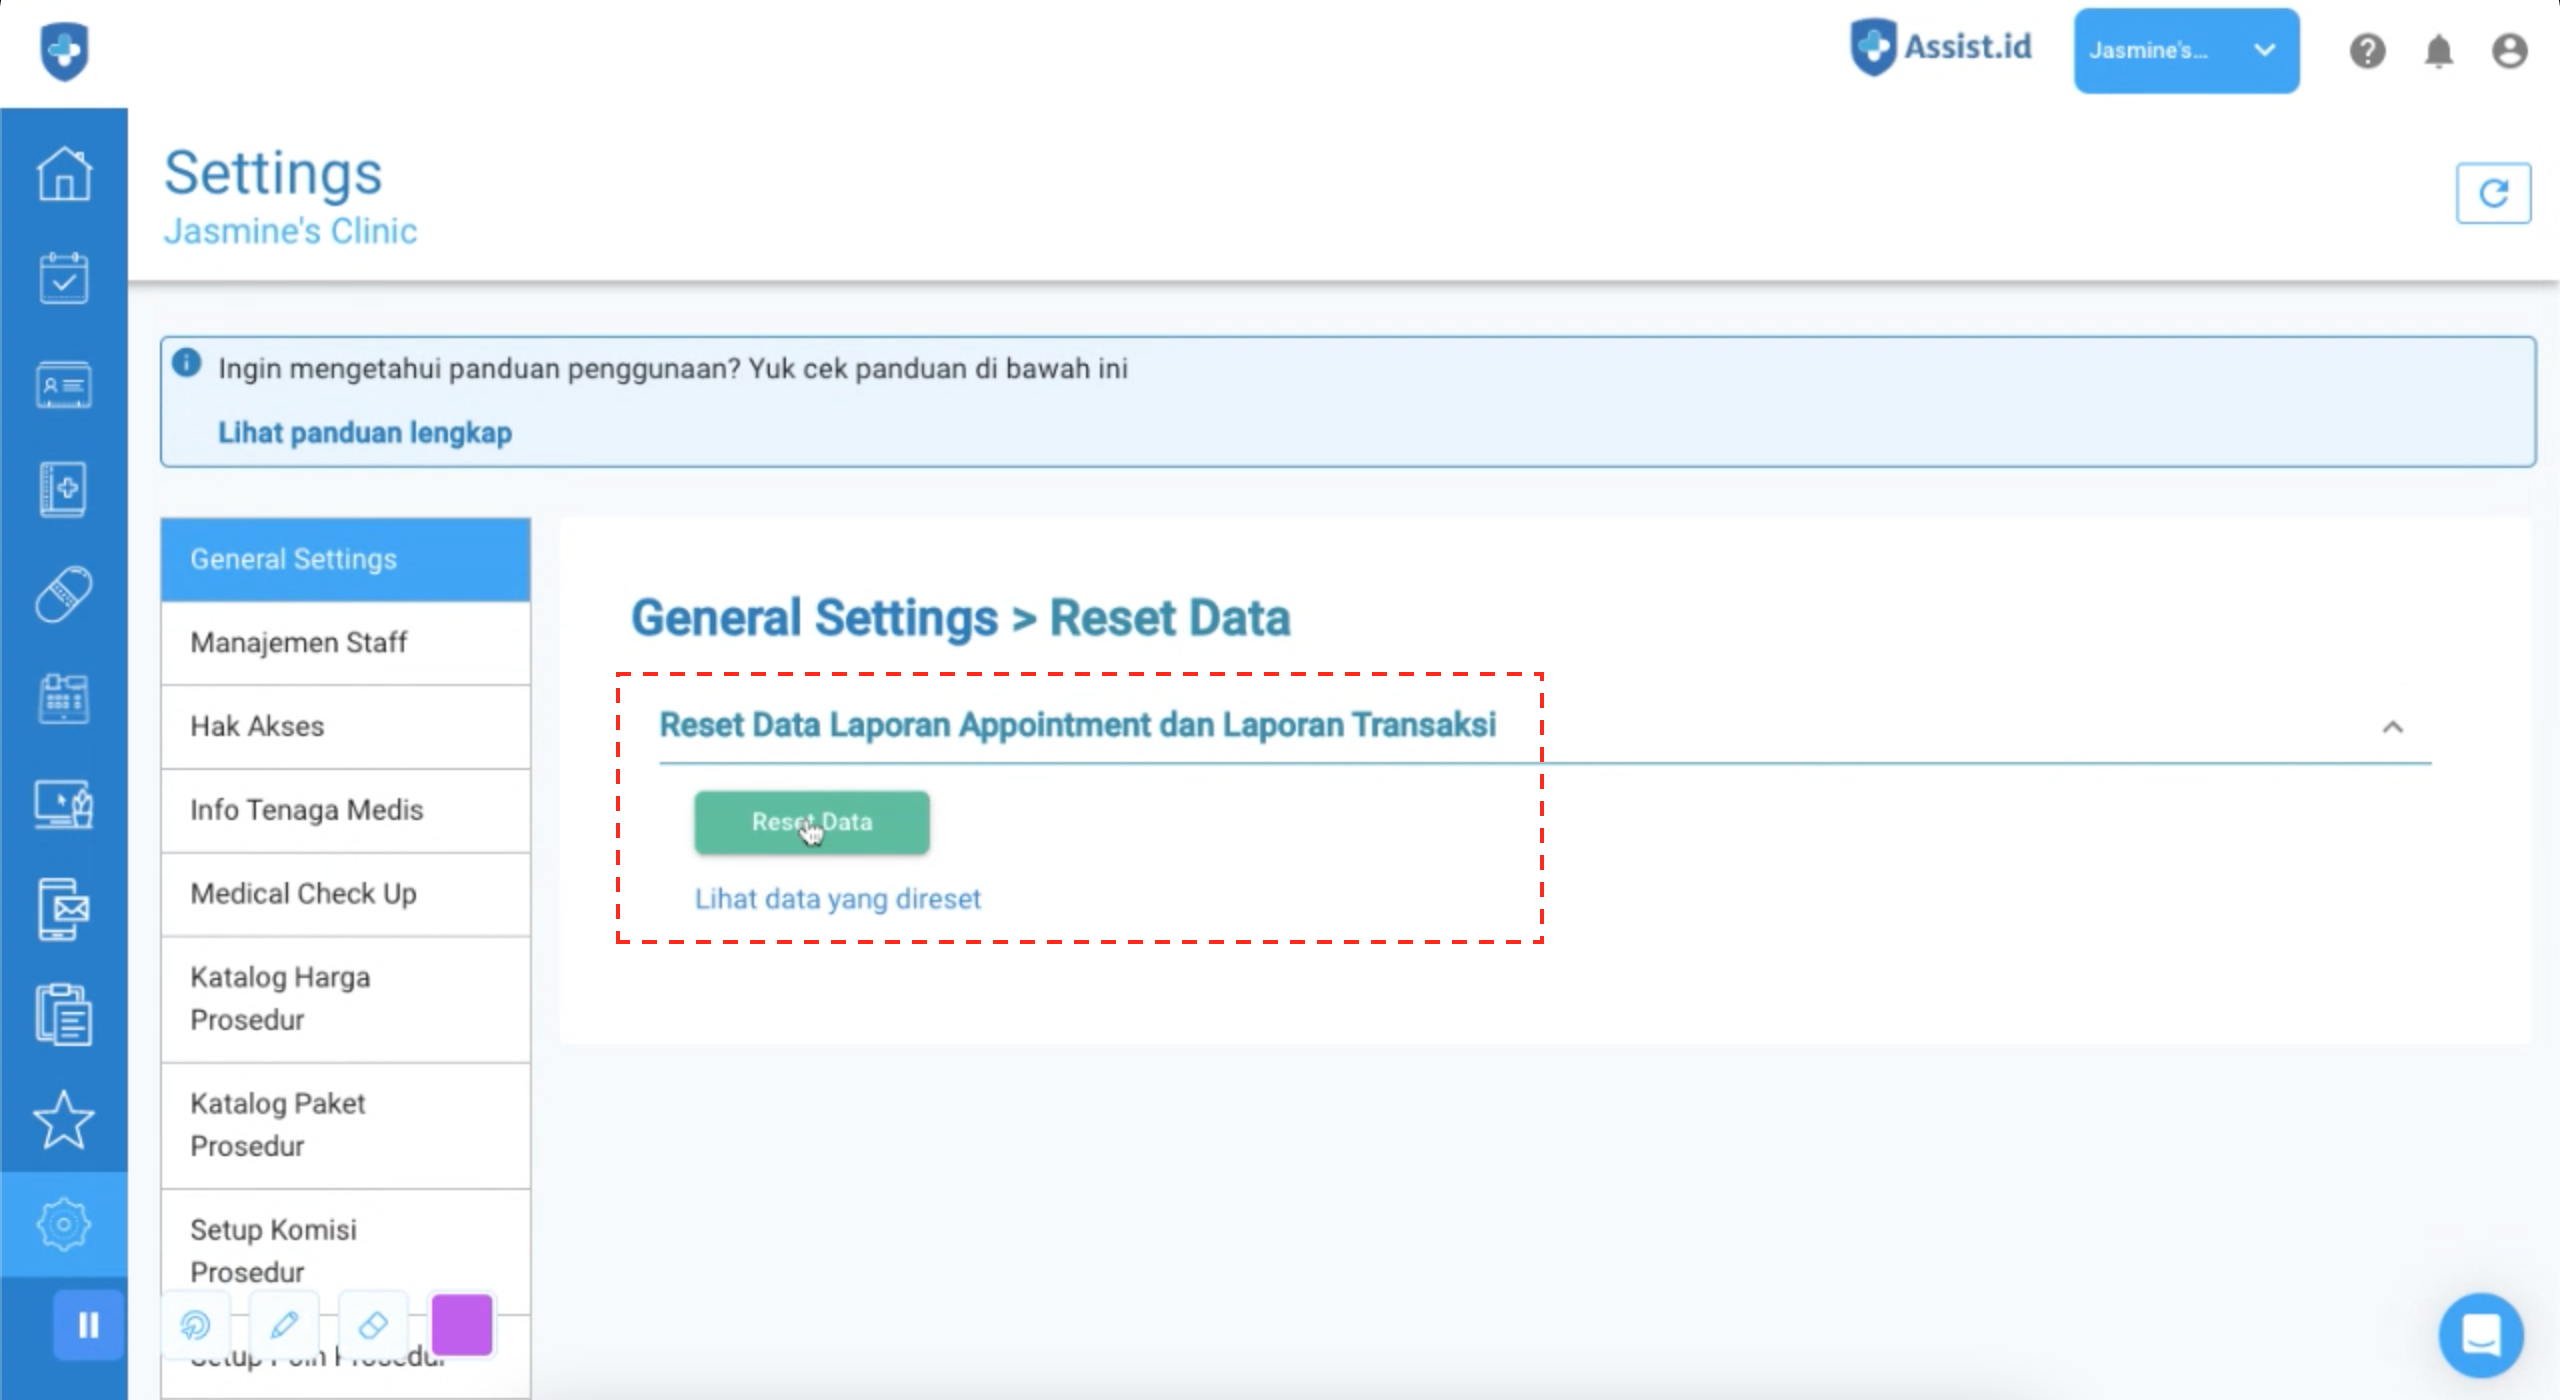The height and width of the screenshot is (1400, 2560).
Task: Open the medical record book icon
Action: [x=64, y=489]
